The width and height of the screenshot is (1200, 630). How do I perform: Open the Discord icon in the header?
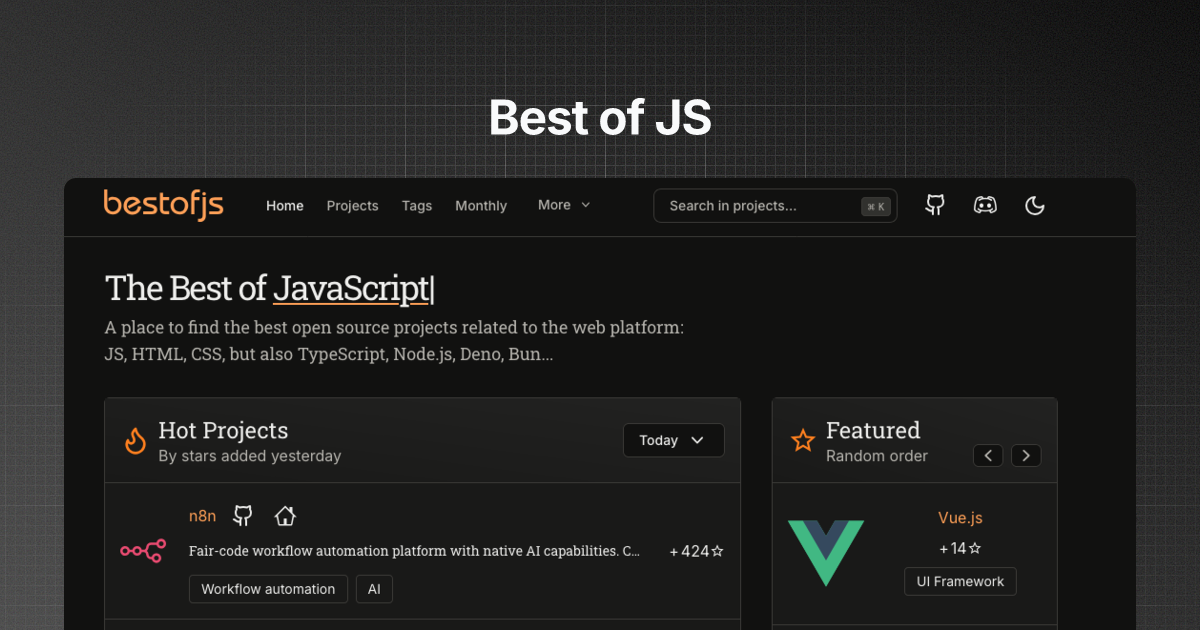pyautogui.click(x=985, y=205)
